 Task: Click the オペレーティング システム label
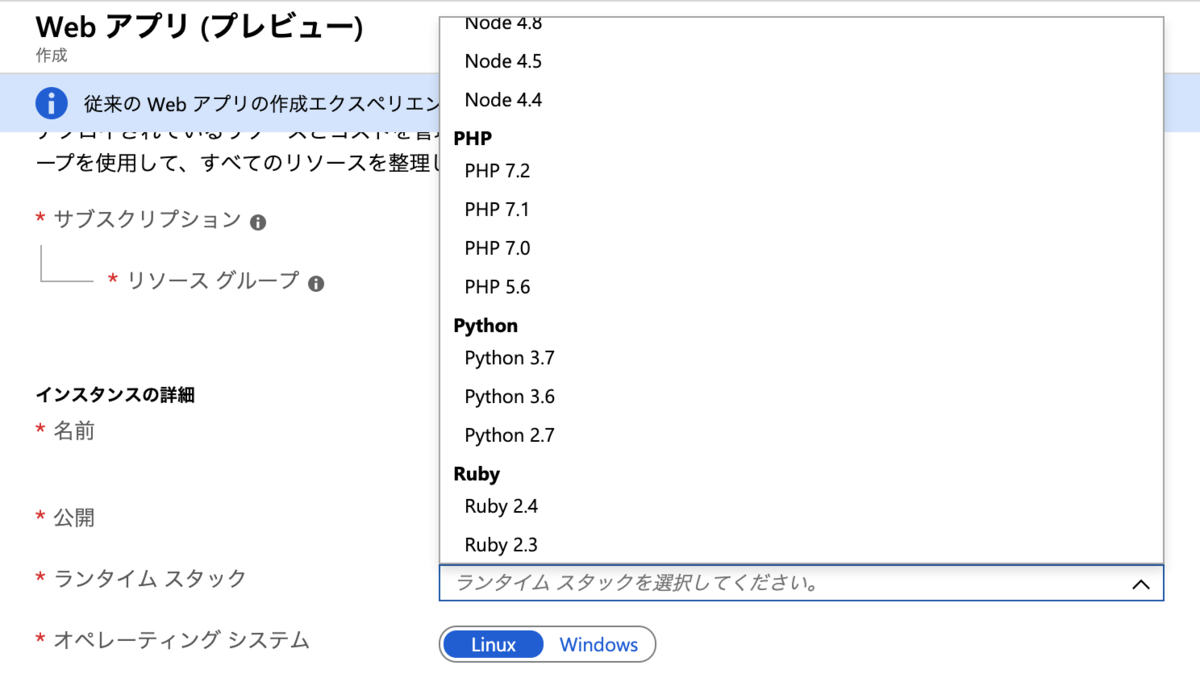click(x=181, y=640)
